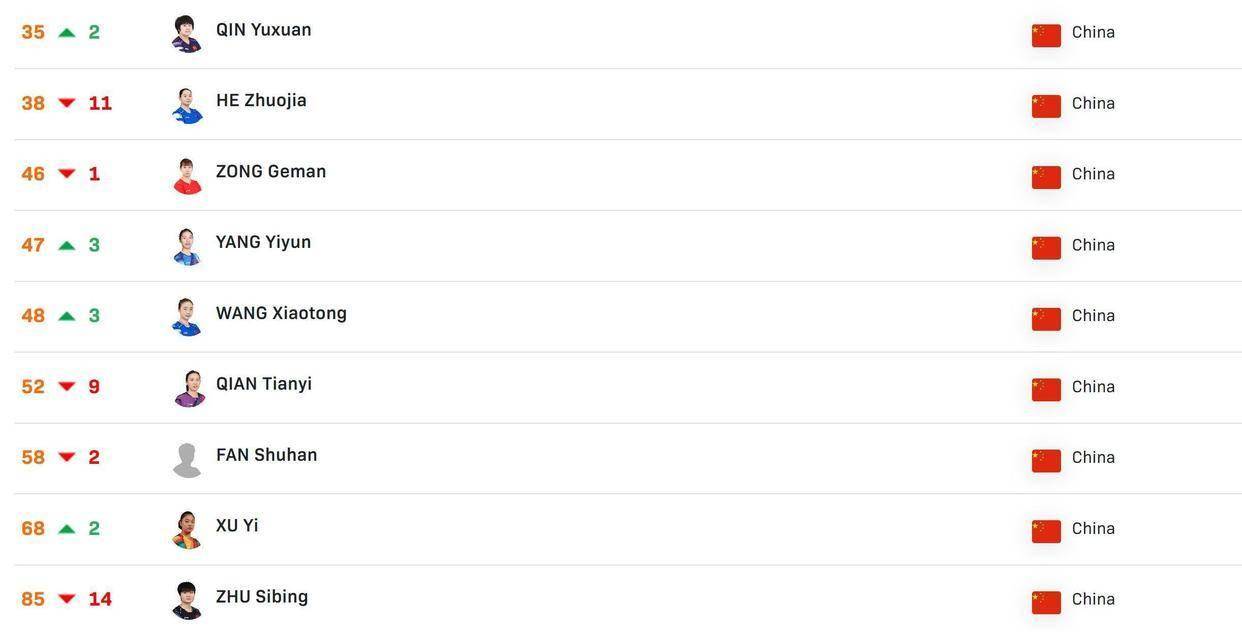Open HE Zhuojia's player profile link

tap(261, 101)
